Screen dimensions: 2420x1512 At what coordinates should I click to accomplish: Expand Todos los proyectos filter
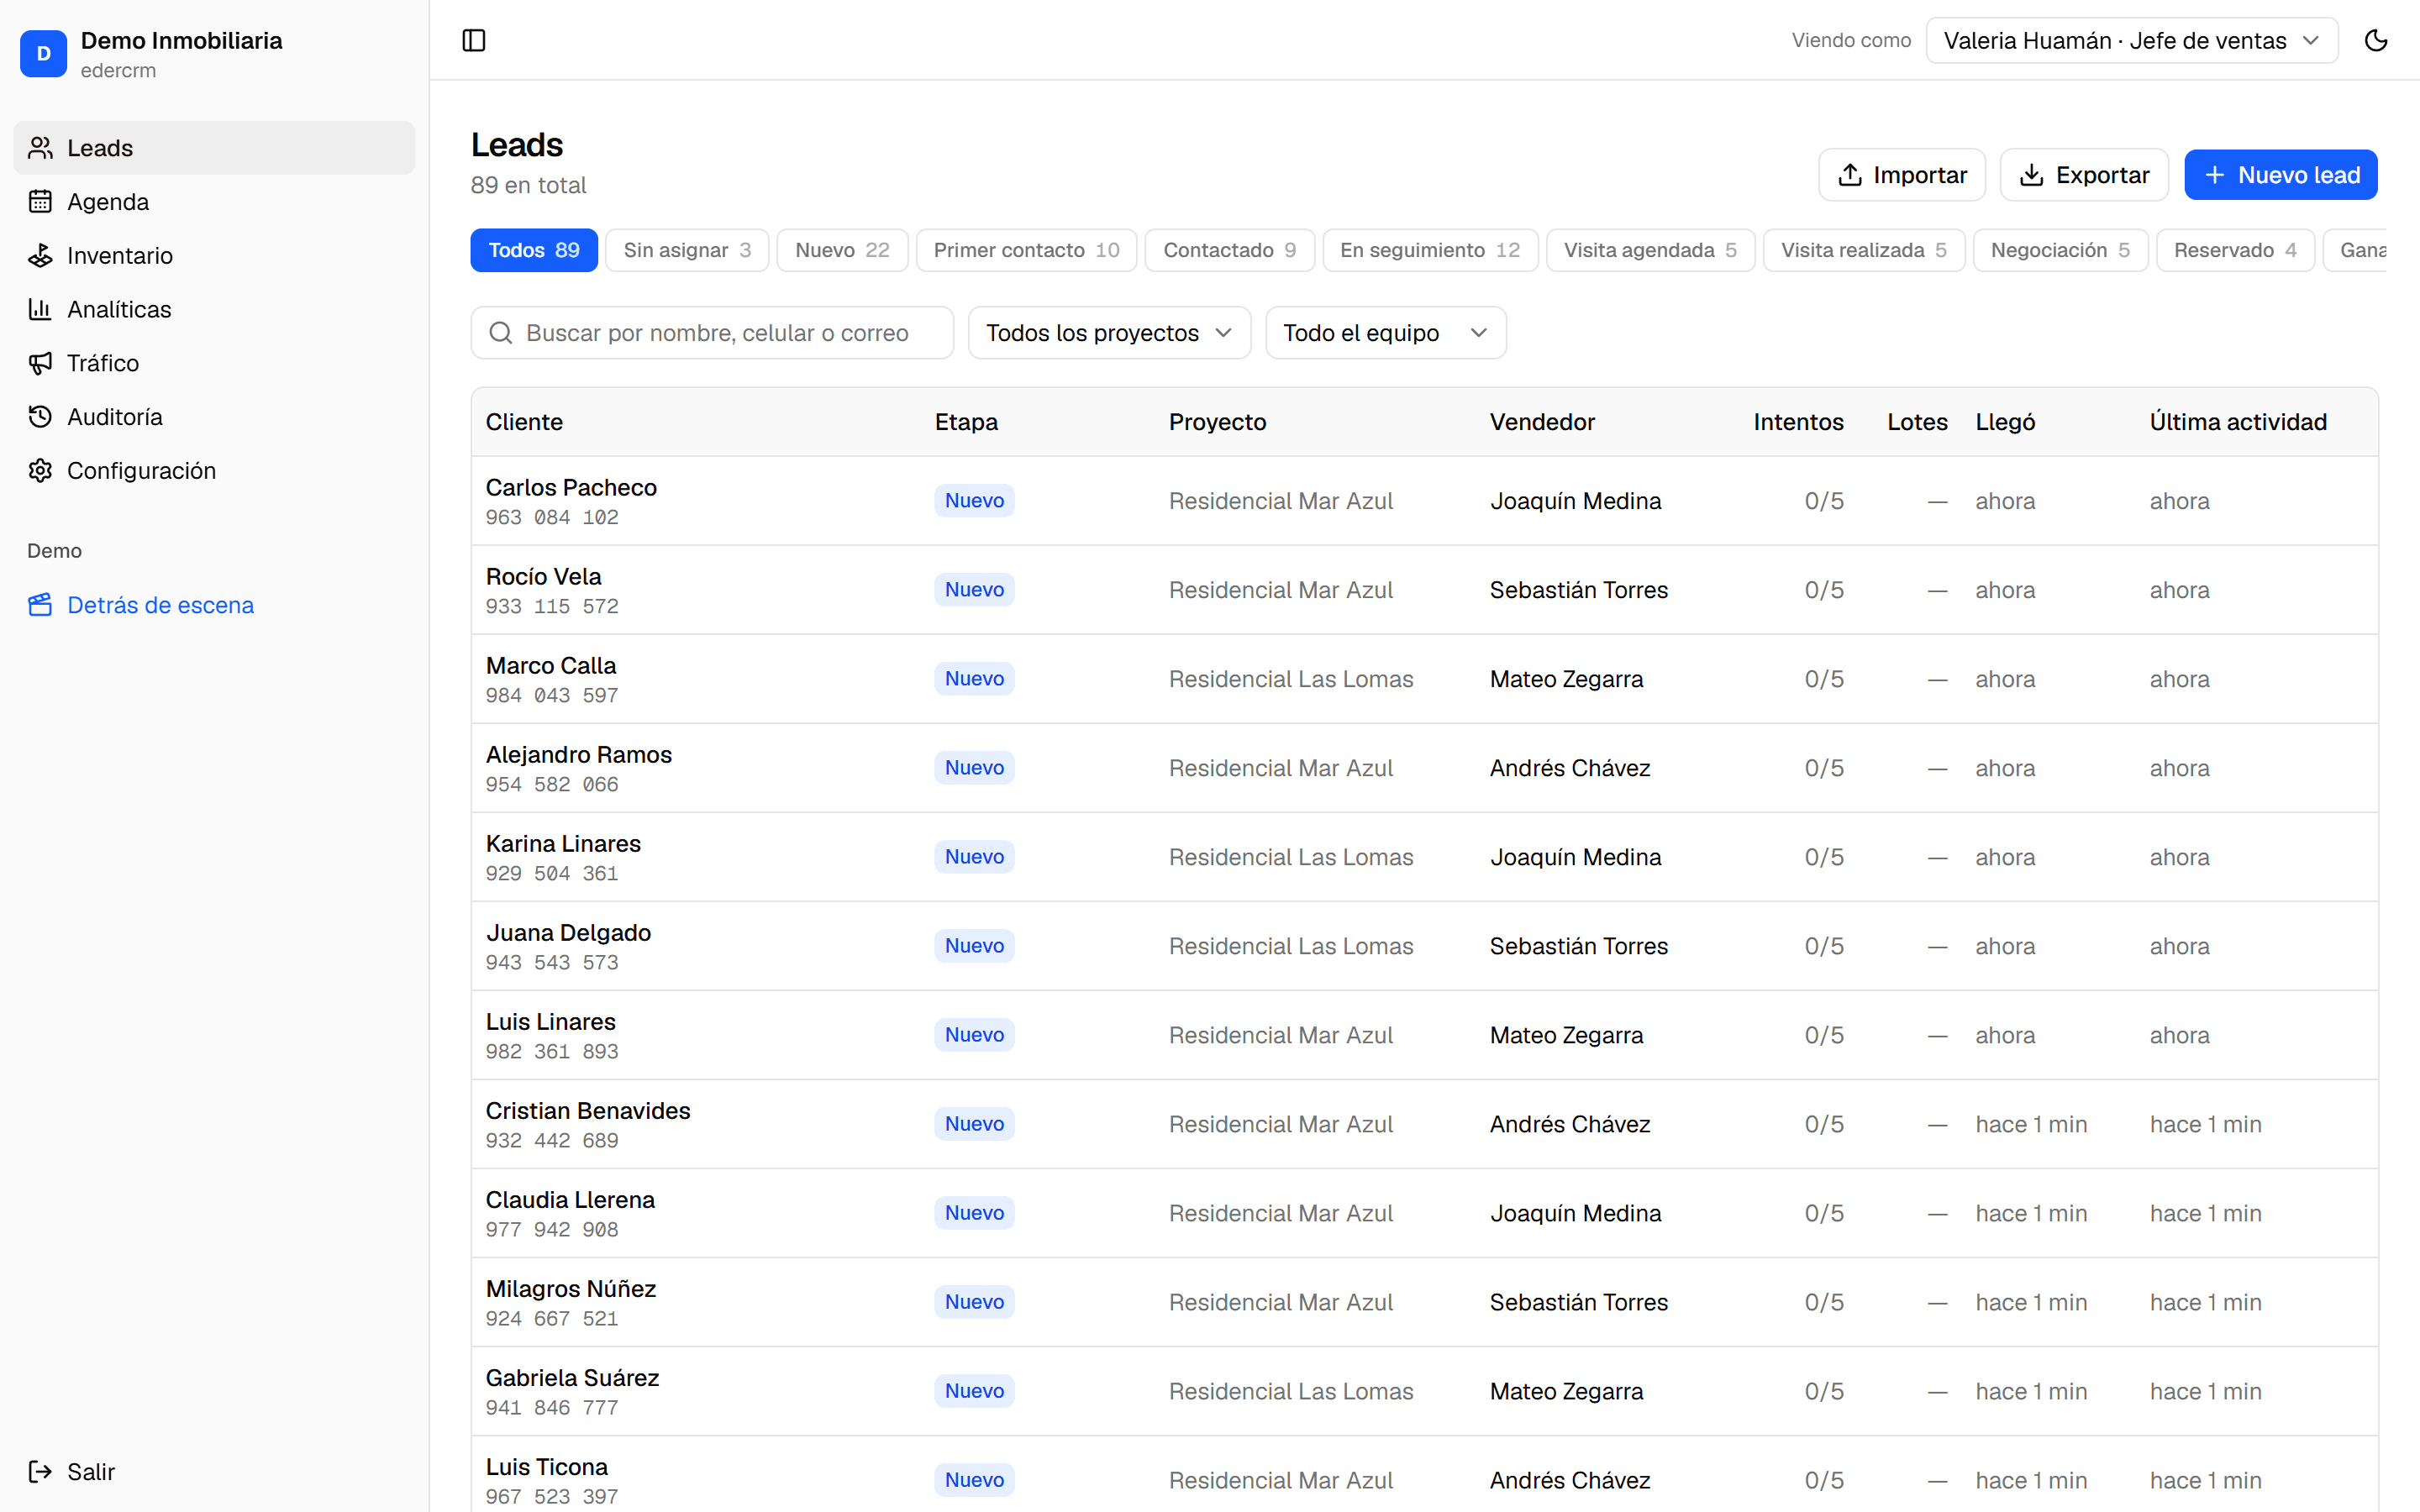1109,333
